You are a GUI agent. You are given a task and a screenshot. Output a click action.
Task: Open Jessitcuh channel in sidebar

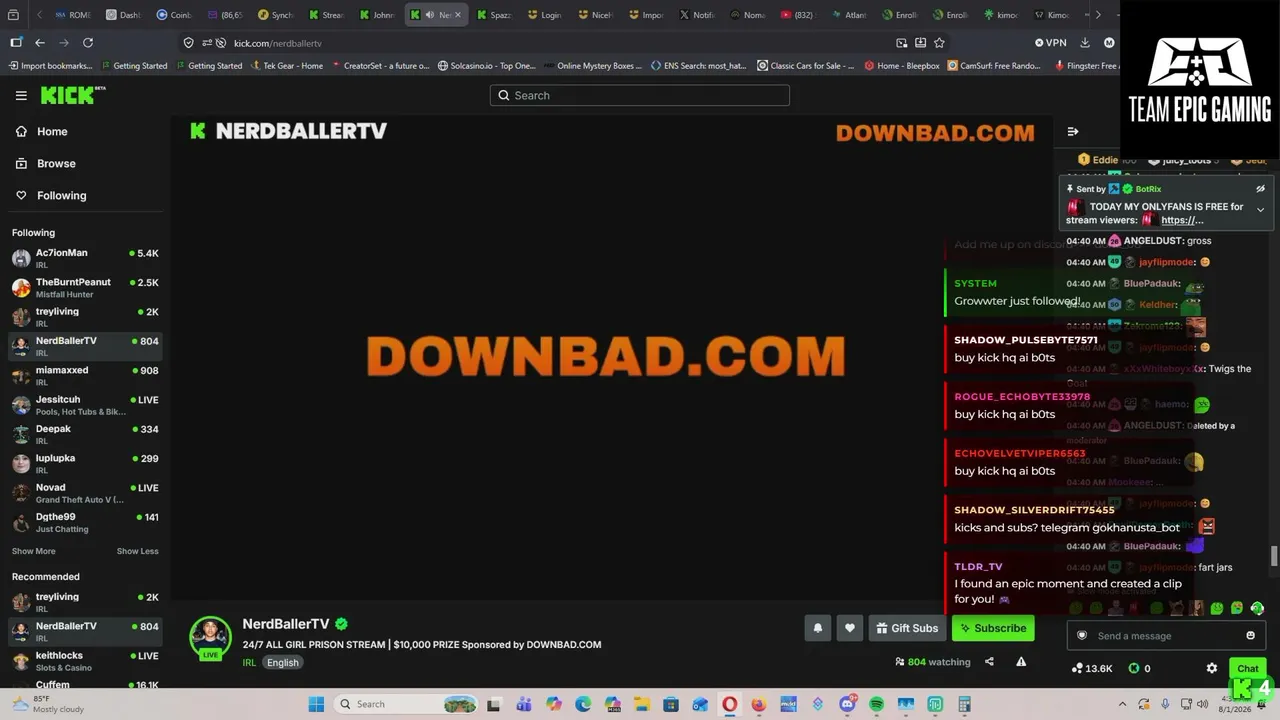tap(85, 405)
